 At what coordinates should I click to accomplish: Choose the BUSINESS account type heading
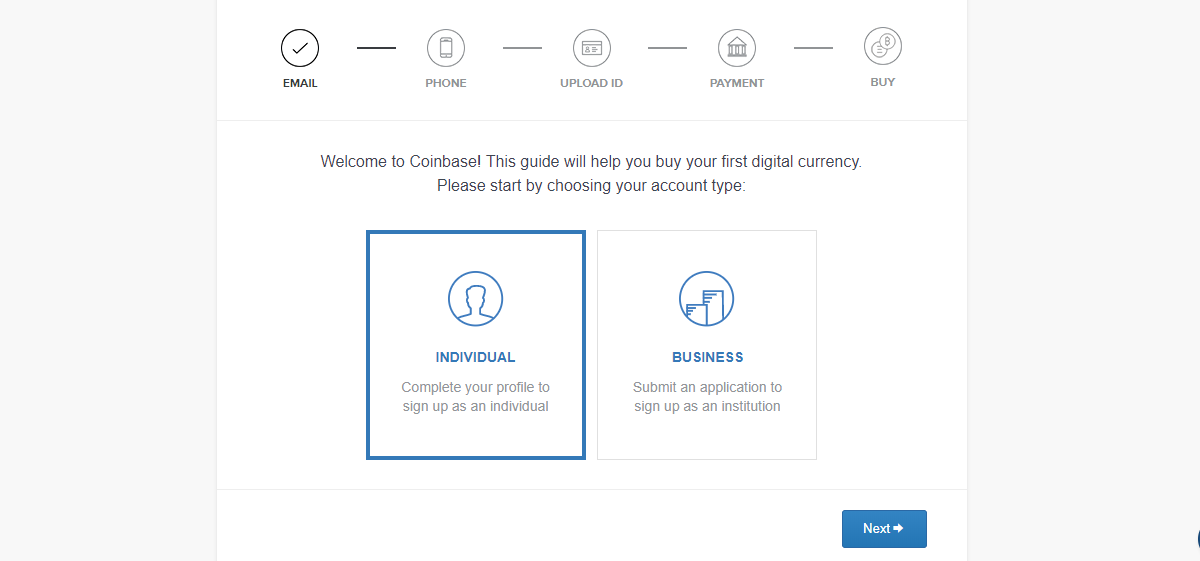coord(708,357)
